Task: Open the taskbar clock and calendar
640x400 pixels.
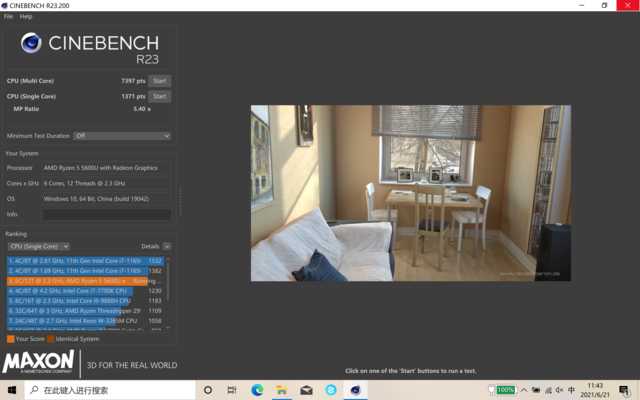Action: click(x=595, y=390)
